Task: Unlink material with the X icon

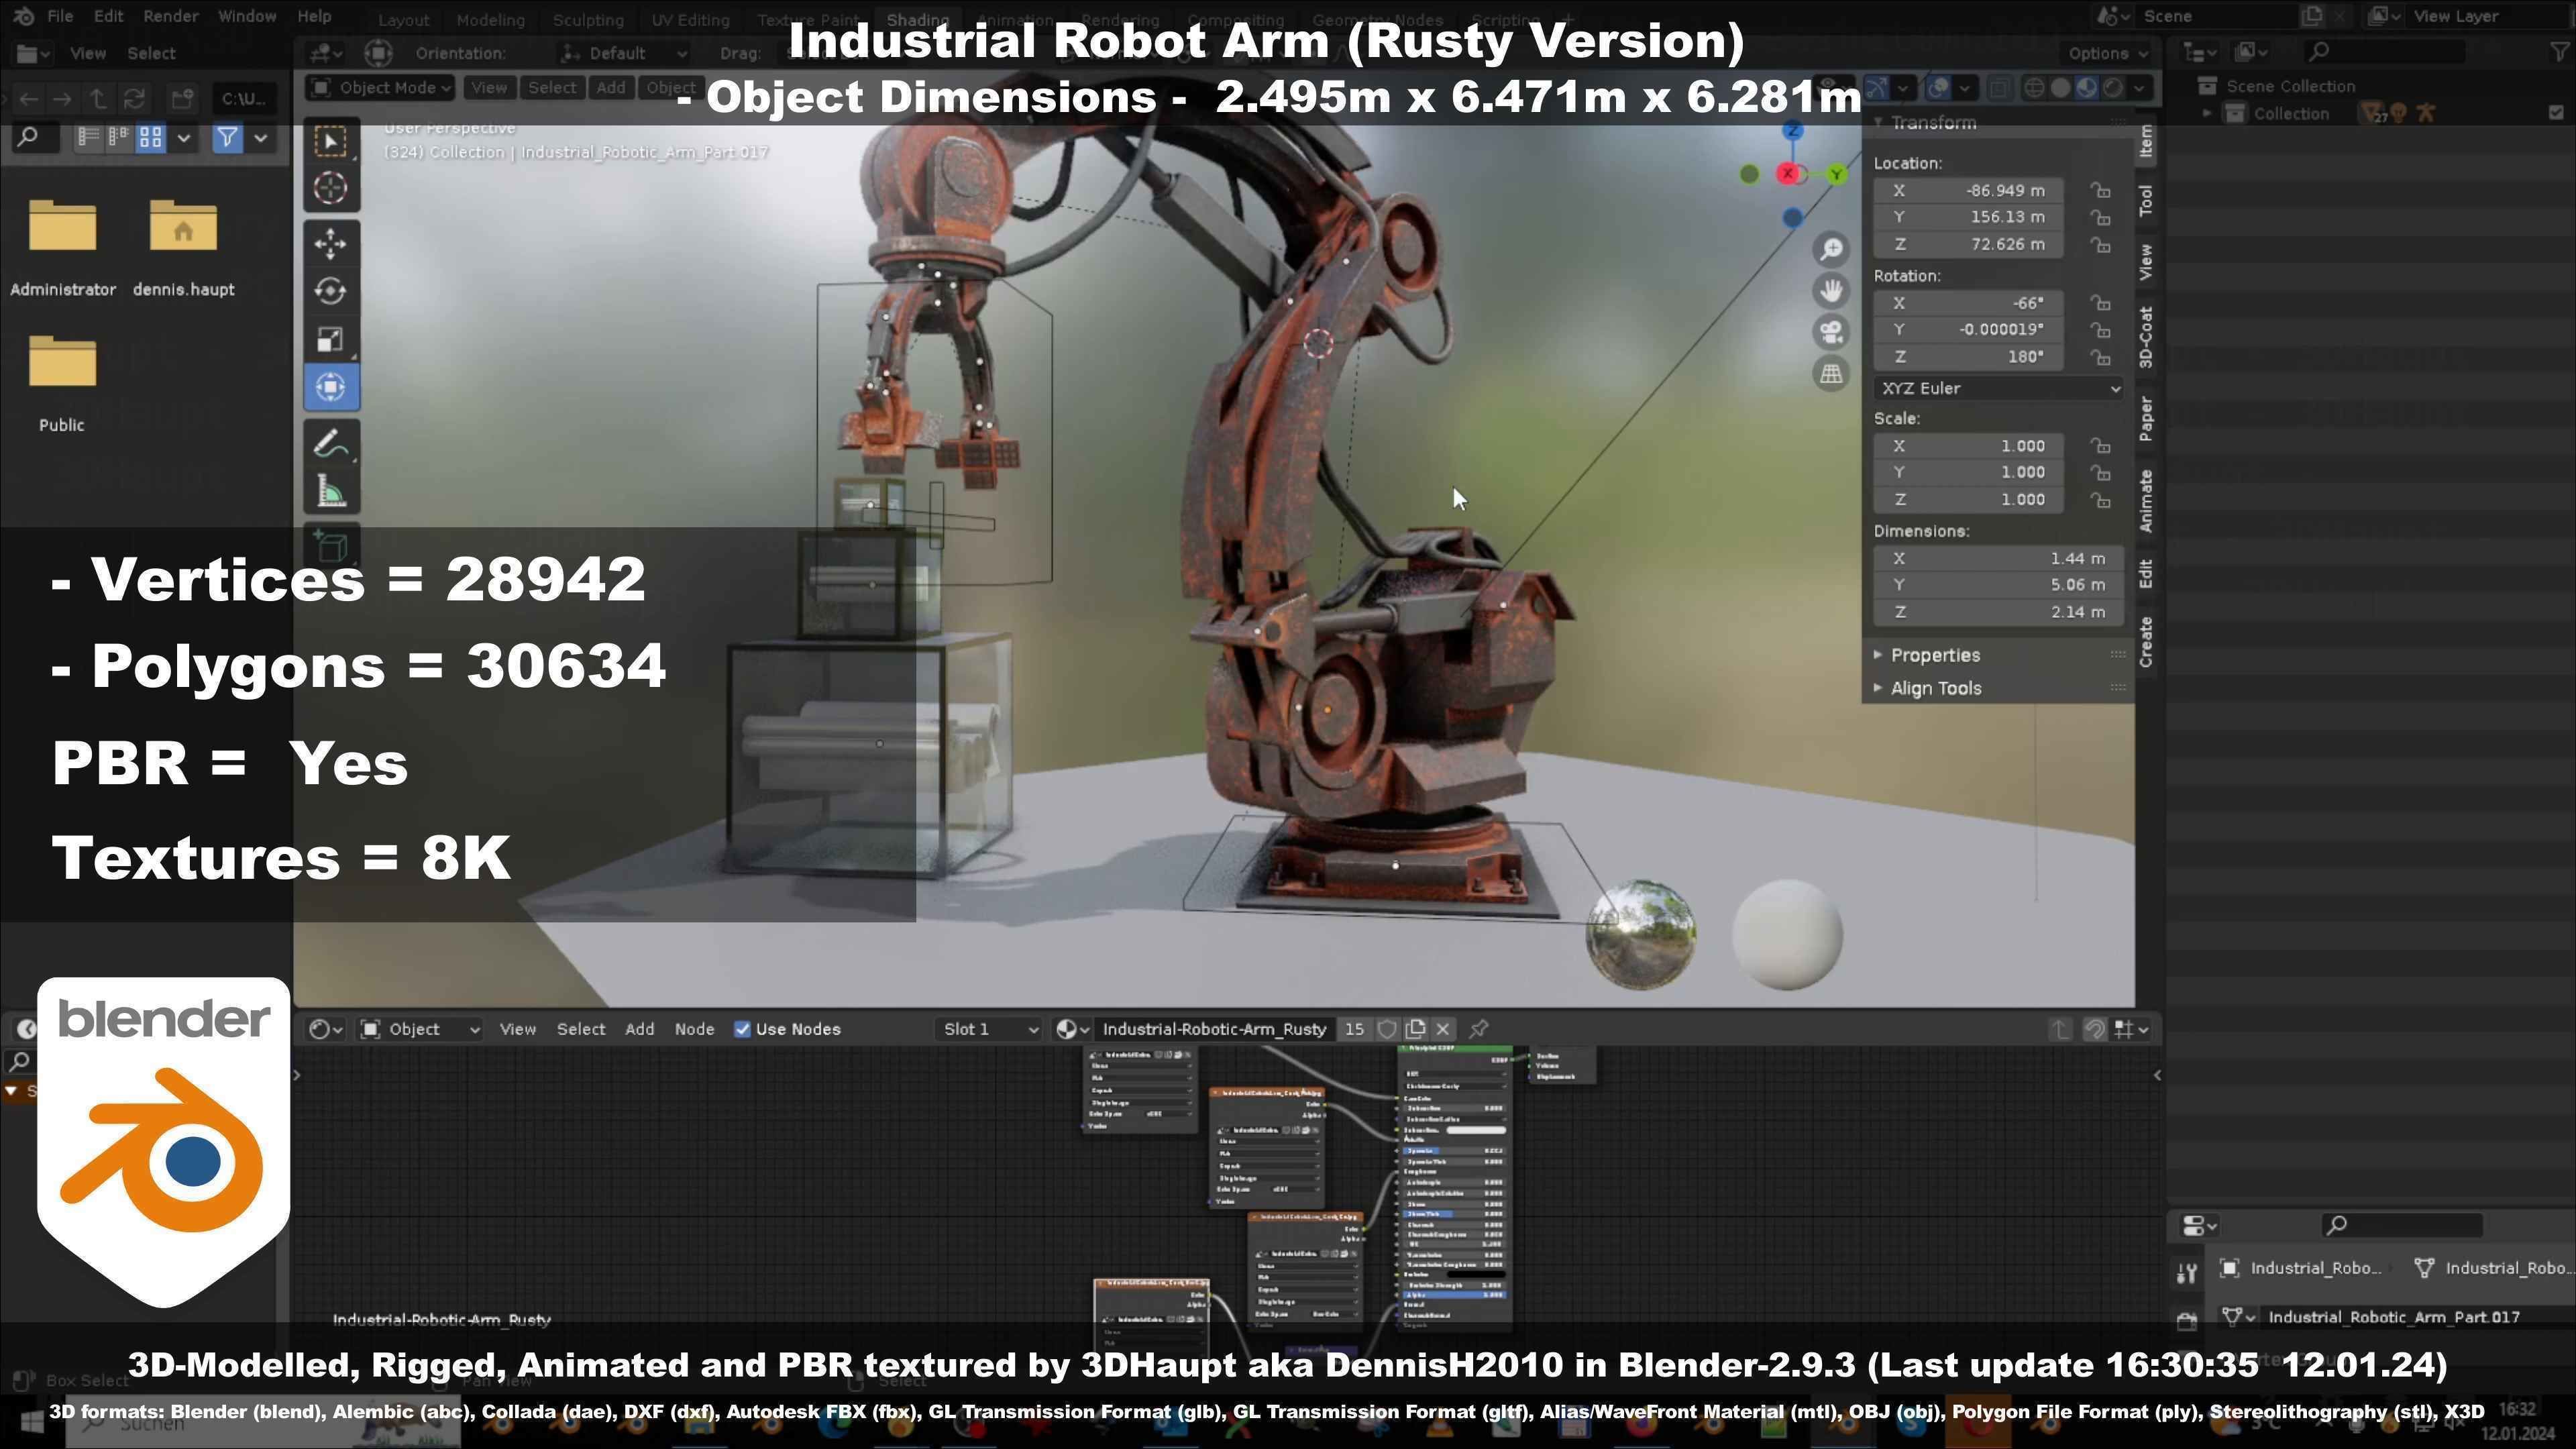Action: coord(1443,1029)
